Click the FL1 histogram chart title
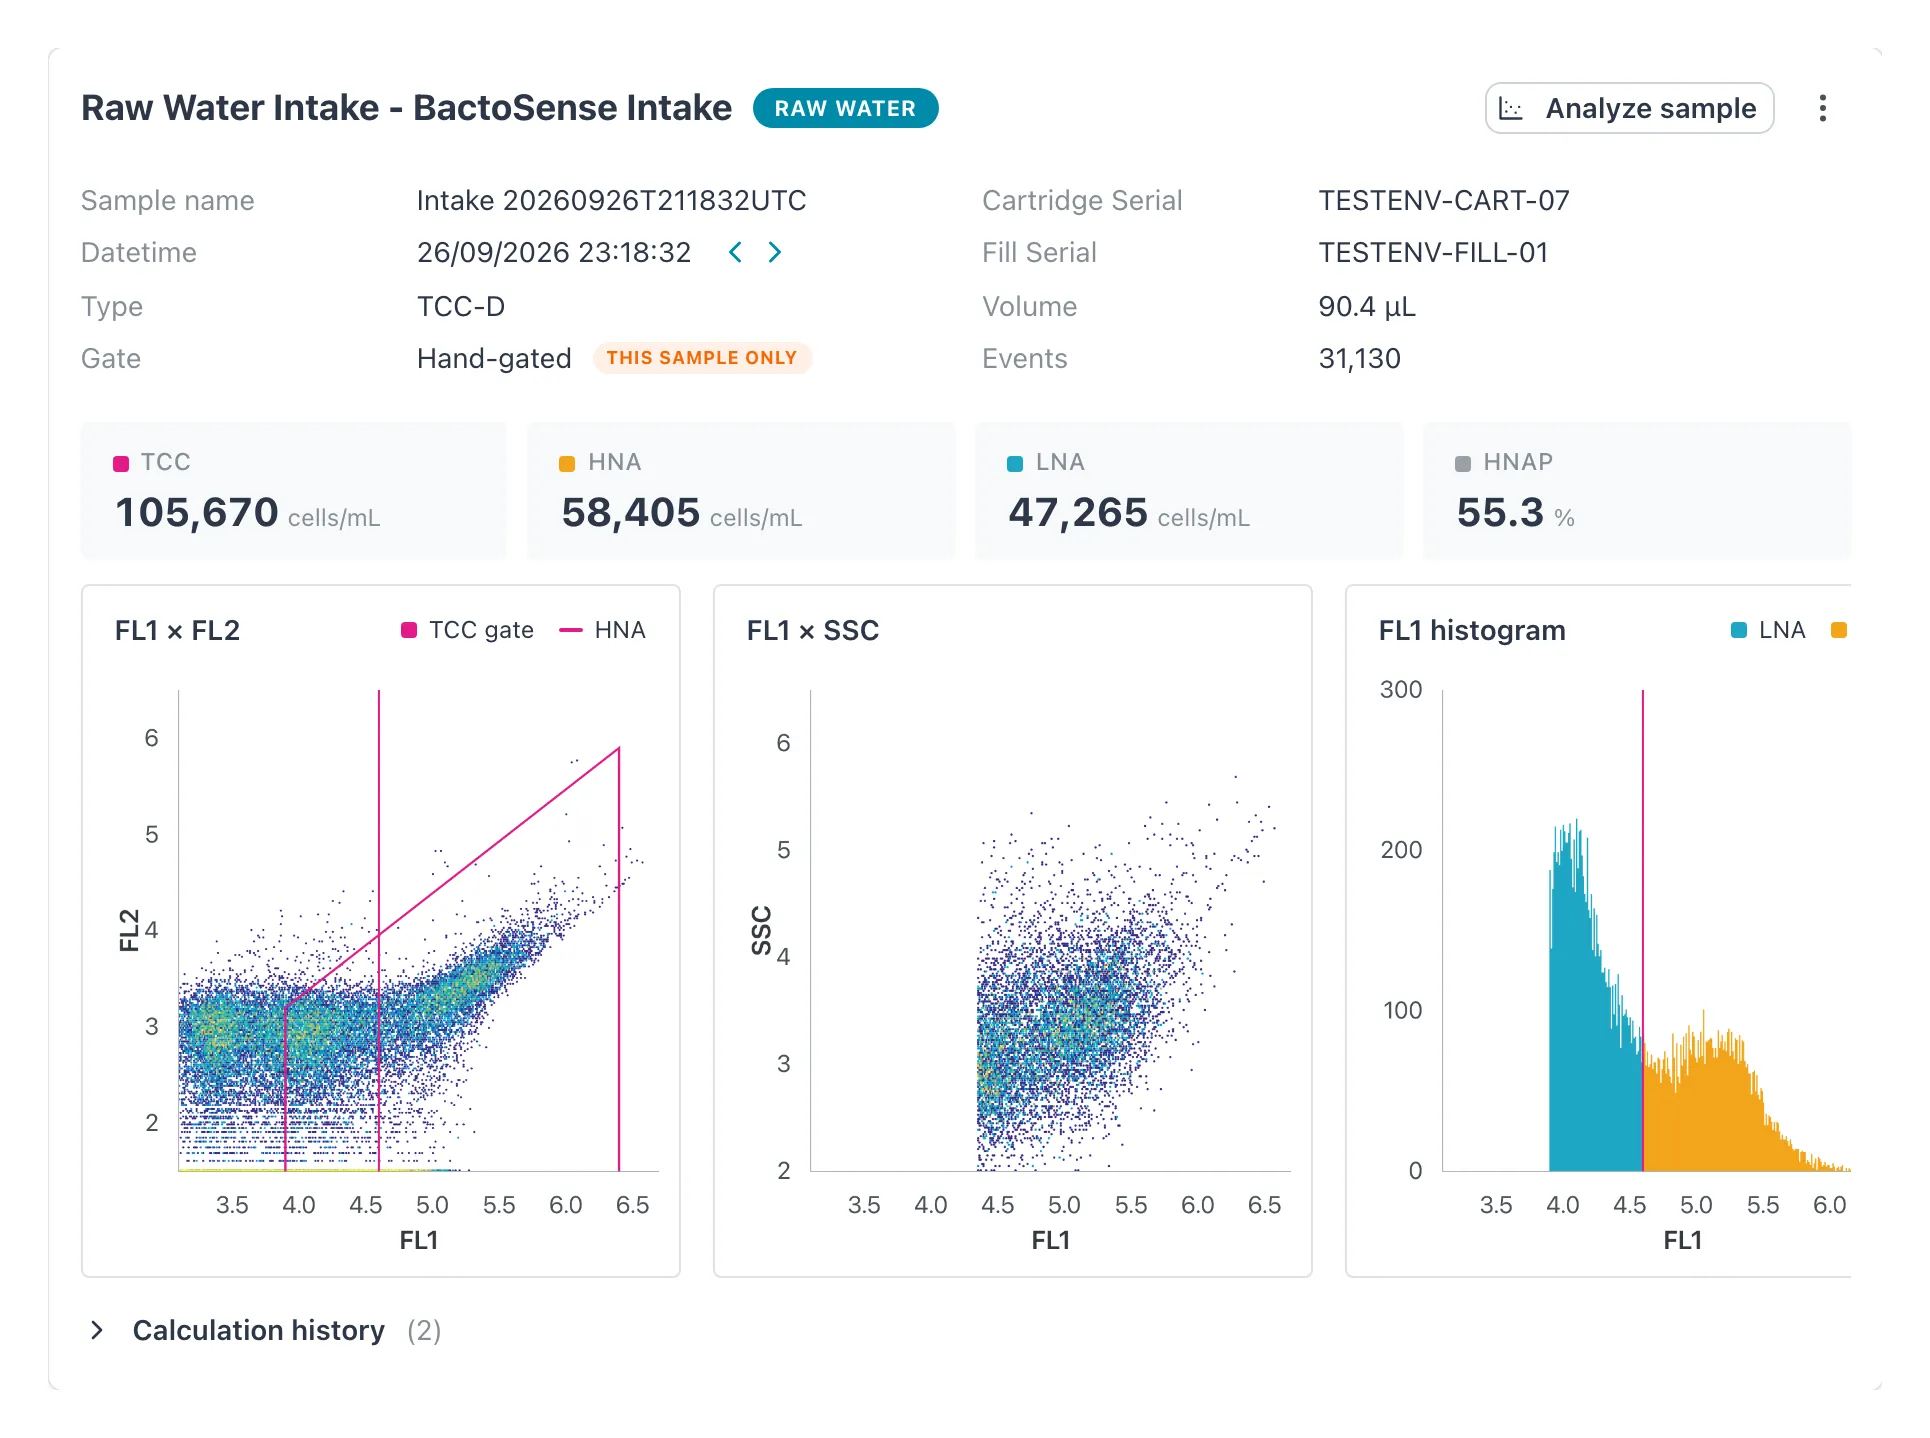 [1472, 630]
